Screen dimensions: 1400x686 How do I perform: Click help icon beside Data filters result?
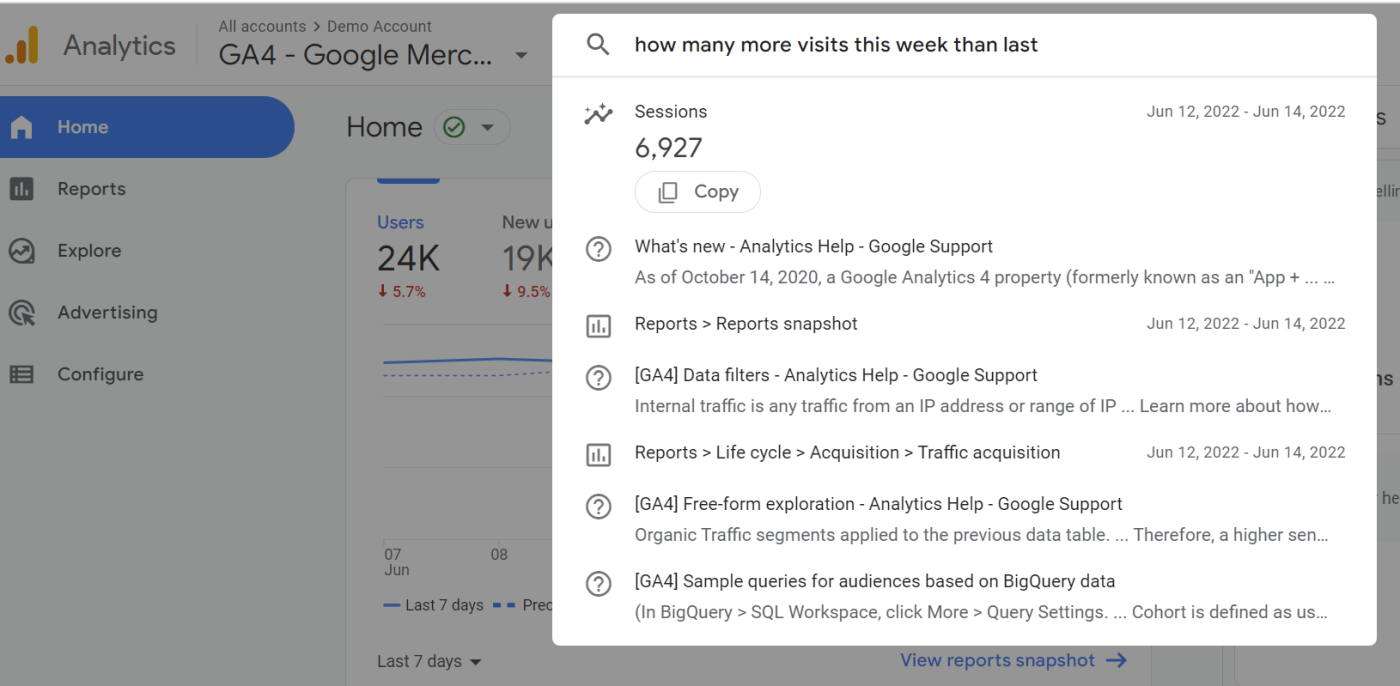598,378
